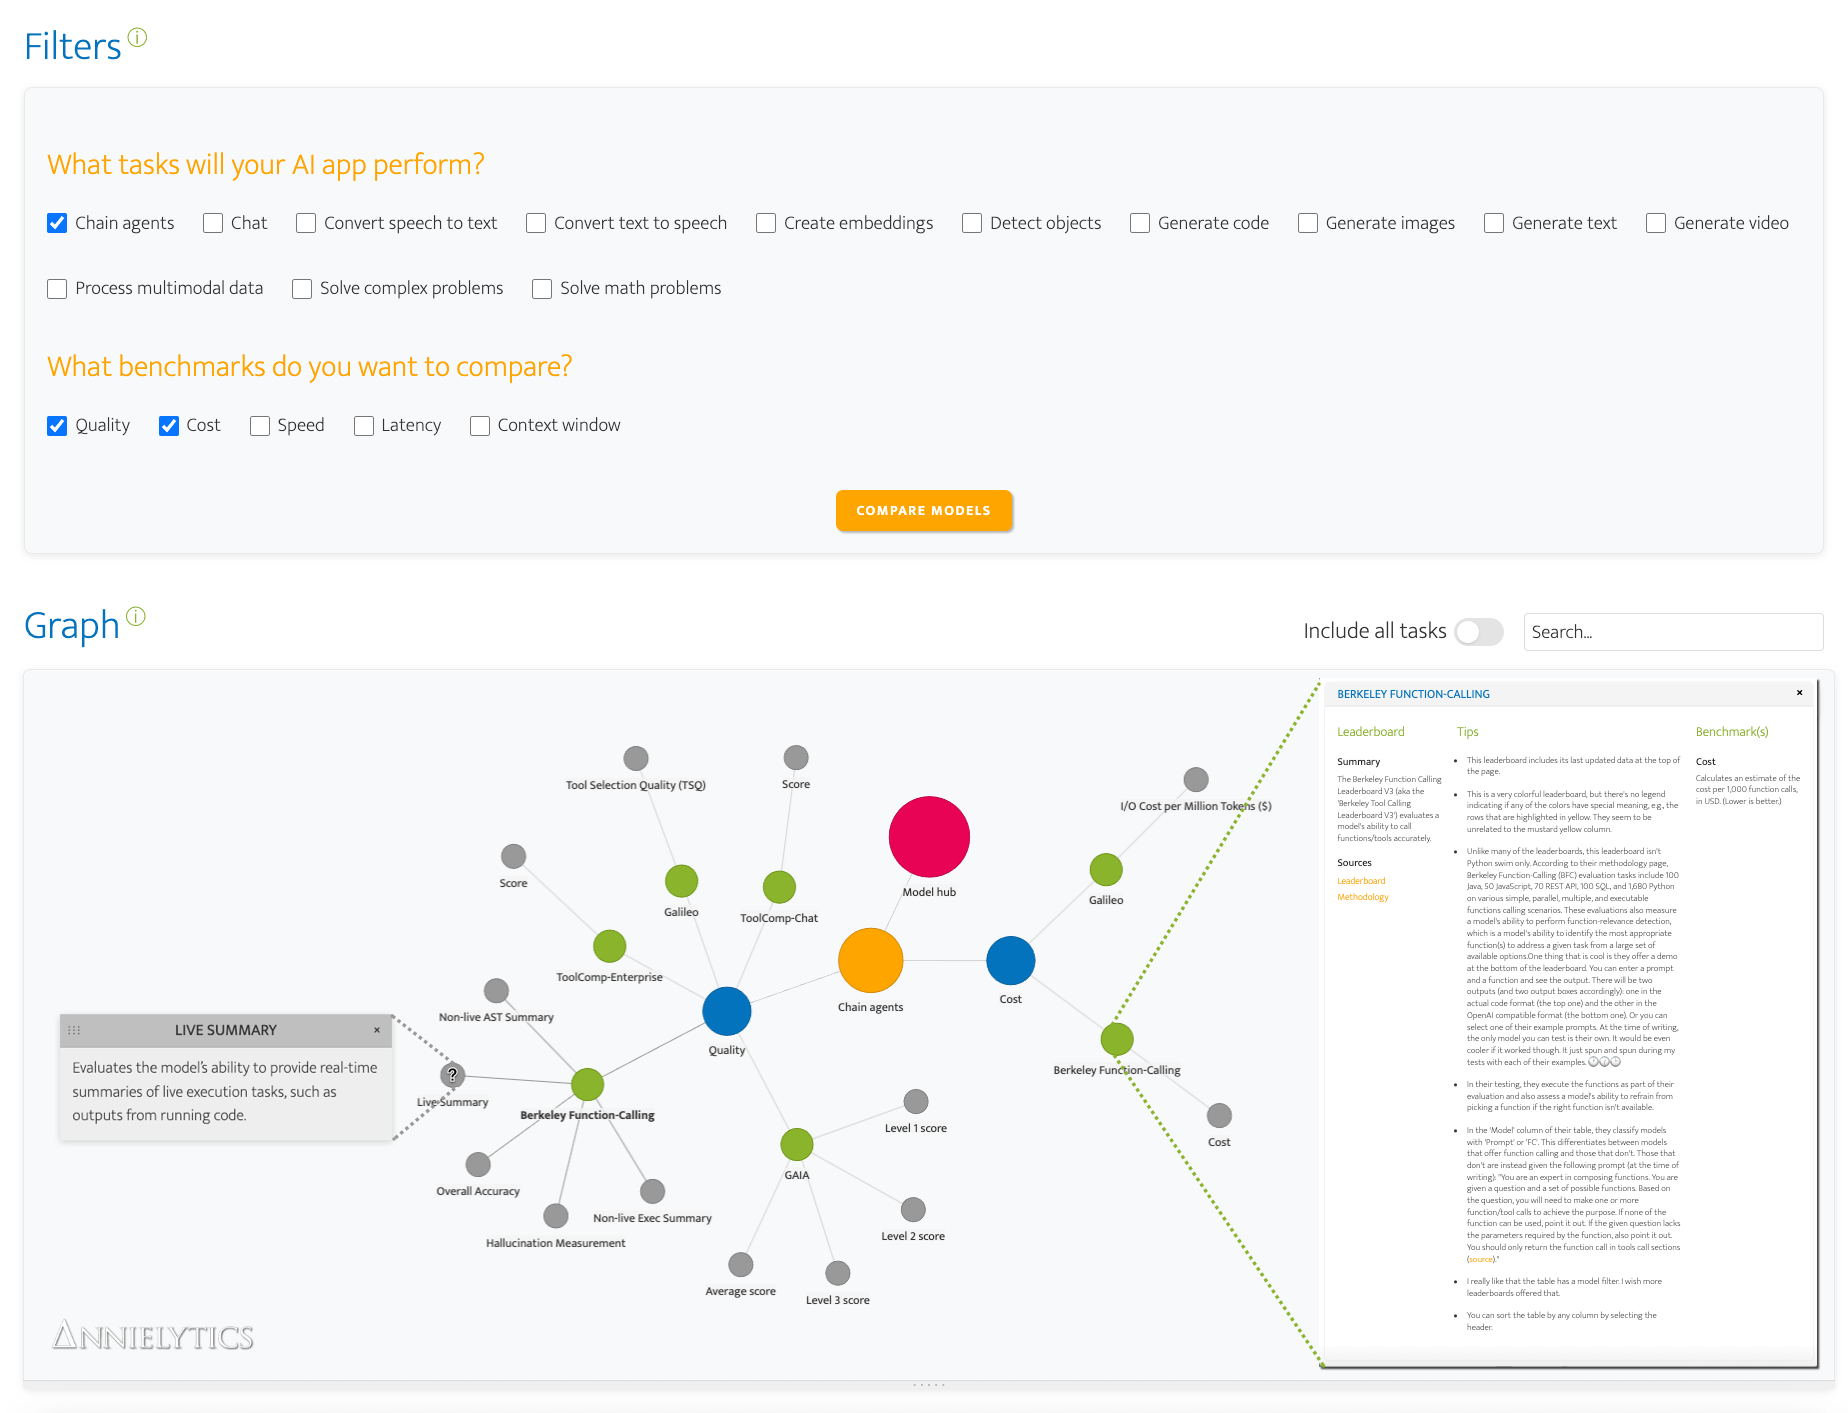This screenshot has height=1413, width=1848.
Task: Grab the Live Summary panel drag handle
Action: (74, 1030)
